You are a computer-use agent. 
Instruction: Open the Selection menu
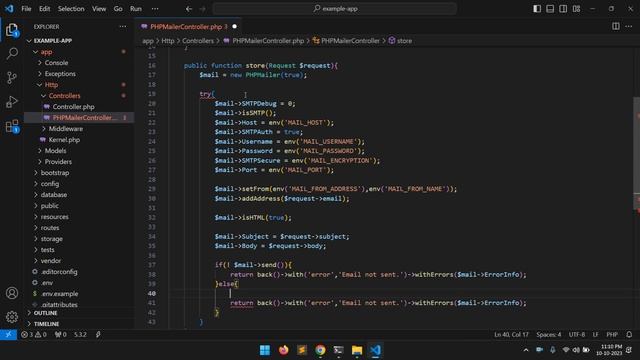click(x=71, y=9)
